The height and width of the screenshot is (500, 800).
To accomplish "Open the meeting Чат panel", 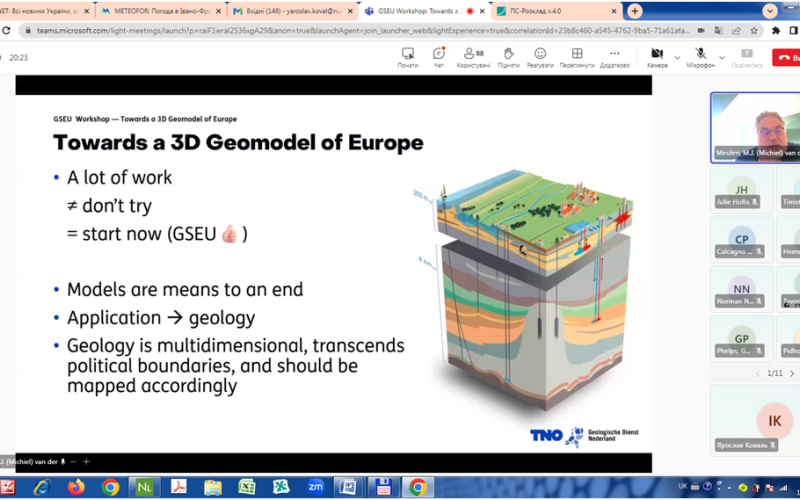I will point(439,58).
